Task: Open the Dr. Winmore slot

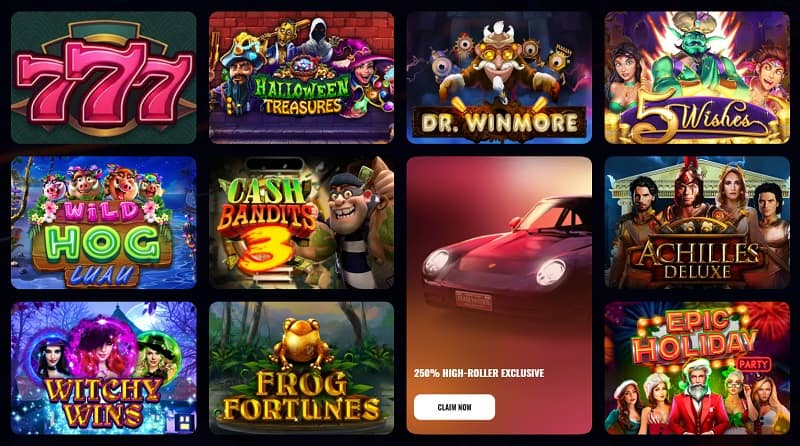Action: coord(499,78)
